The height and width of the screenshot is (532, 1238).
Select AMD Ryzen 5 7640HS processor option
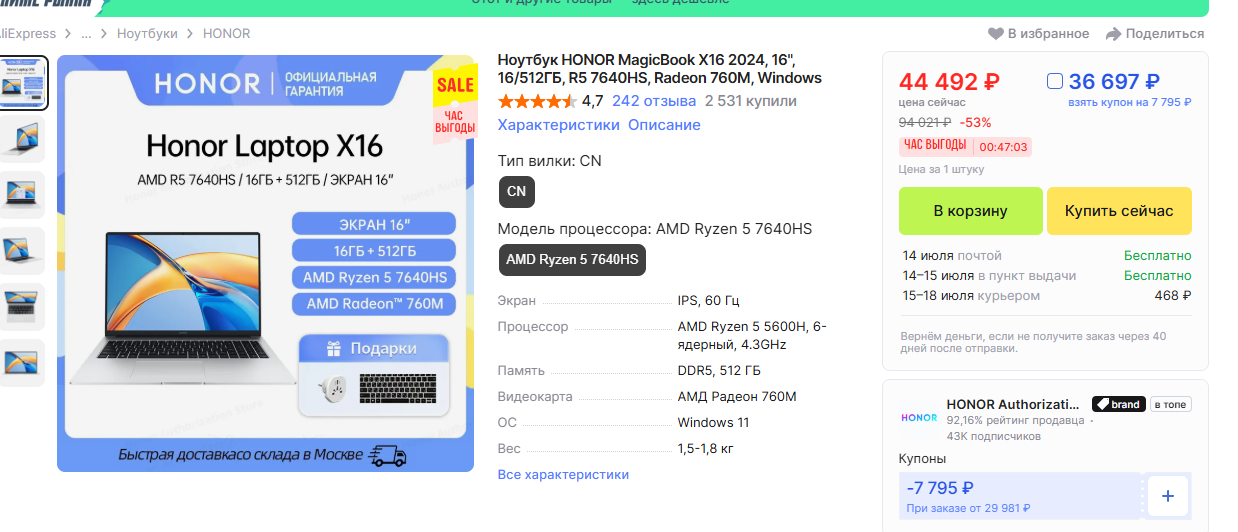[572, 260]
